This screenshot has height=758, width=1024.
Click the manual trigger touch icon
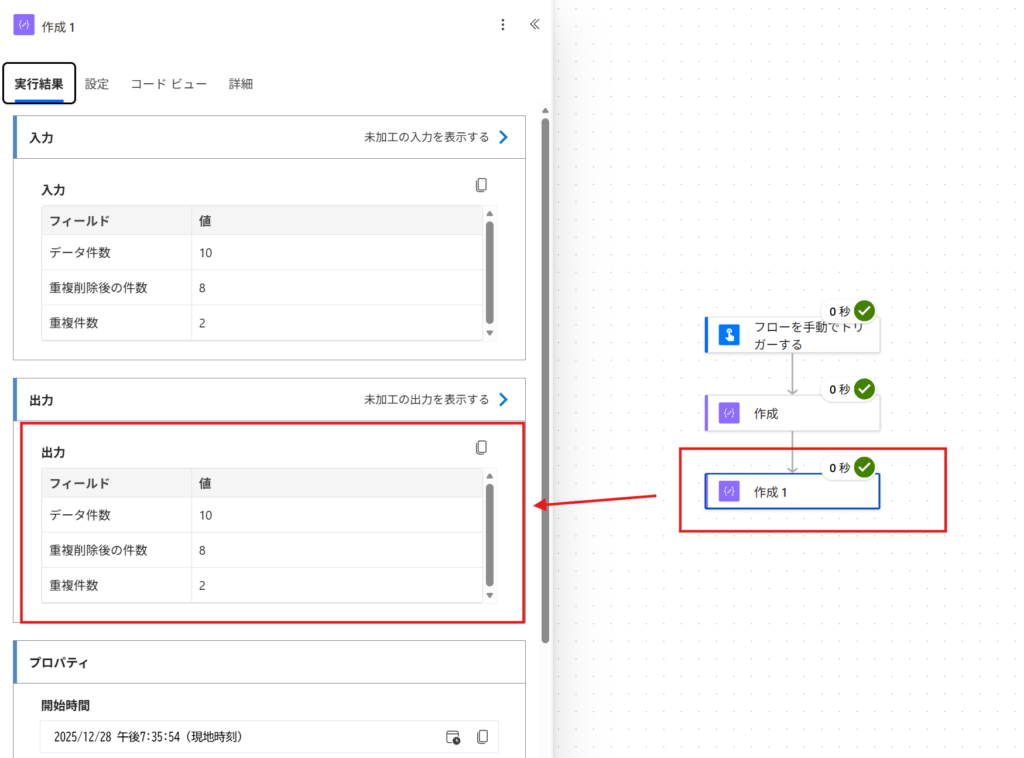click(x=729, y=336)
